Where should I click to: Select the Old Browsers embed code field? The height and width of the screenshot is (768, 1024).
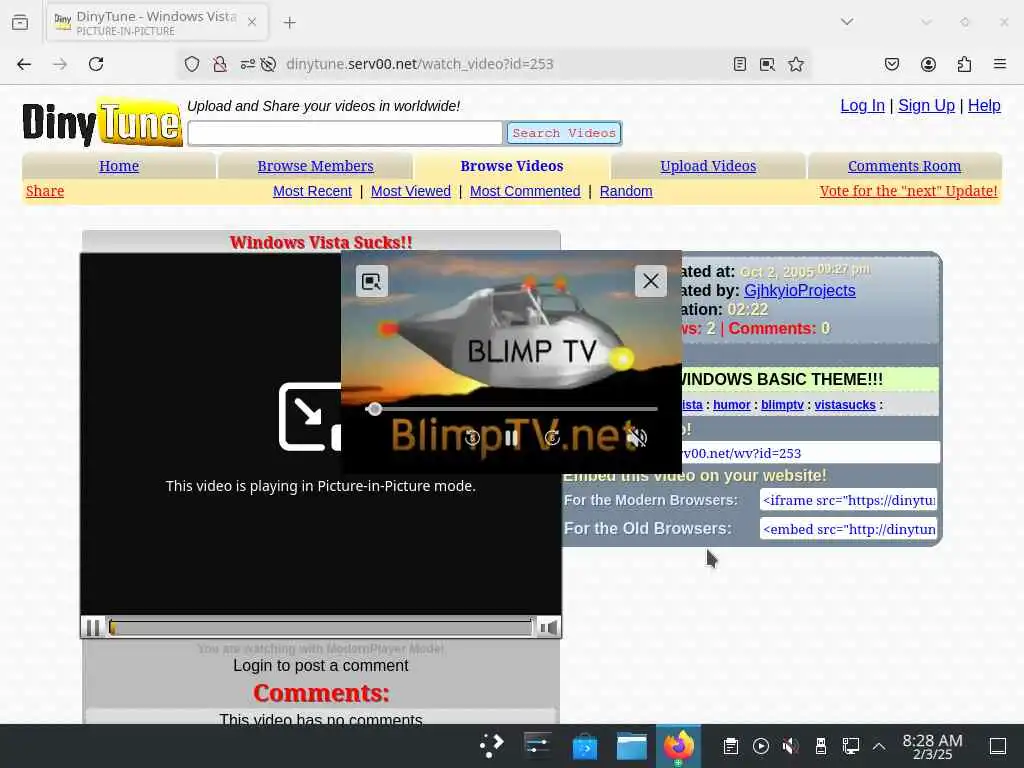tap(848, 529)
